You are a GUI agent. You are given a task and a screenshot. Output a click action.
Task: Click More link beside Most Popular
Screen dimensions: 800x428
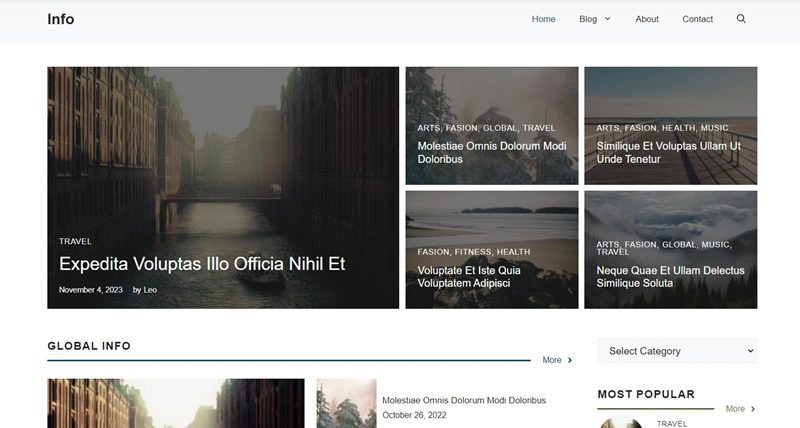tap(740, 409)
